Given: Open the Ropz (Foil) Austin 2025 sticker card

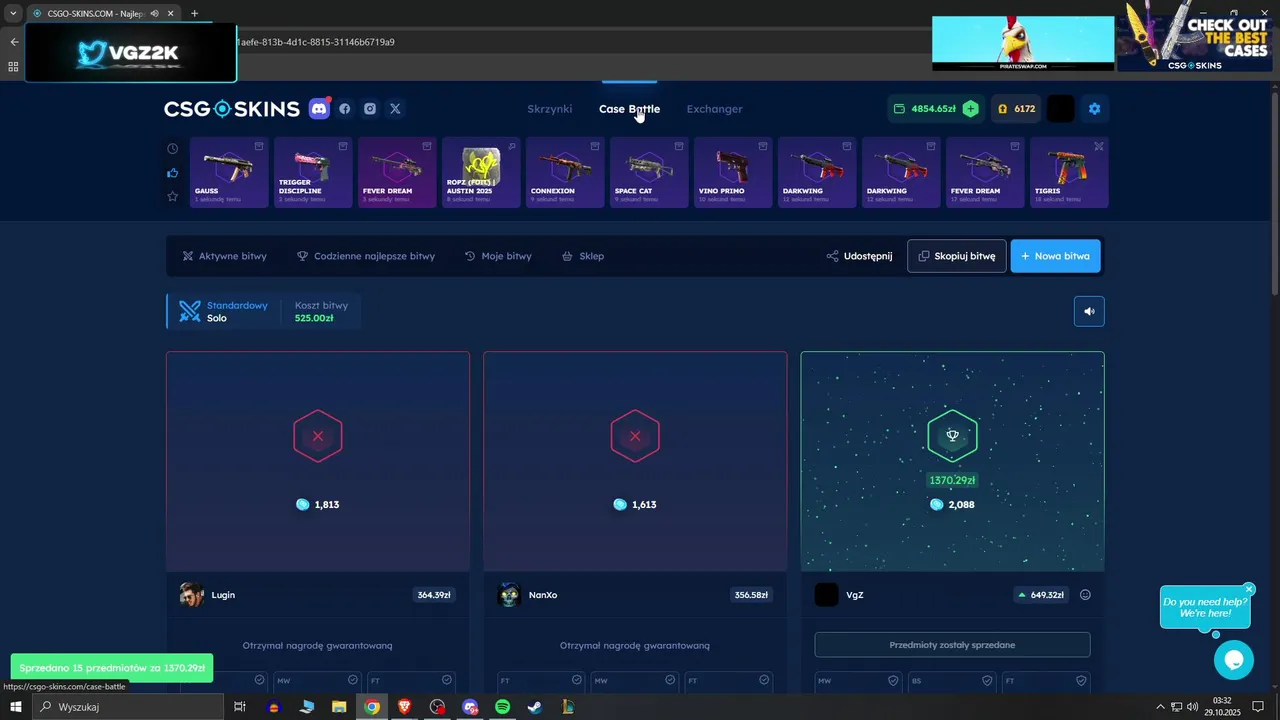Looking at the screenshot, I should pyautogui.click(x=481, y=173).
